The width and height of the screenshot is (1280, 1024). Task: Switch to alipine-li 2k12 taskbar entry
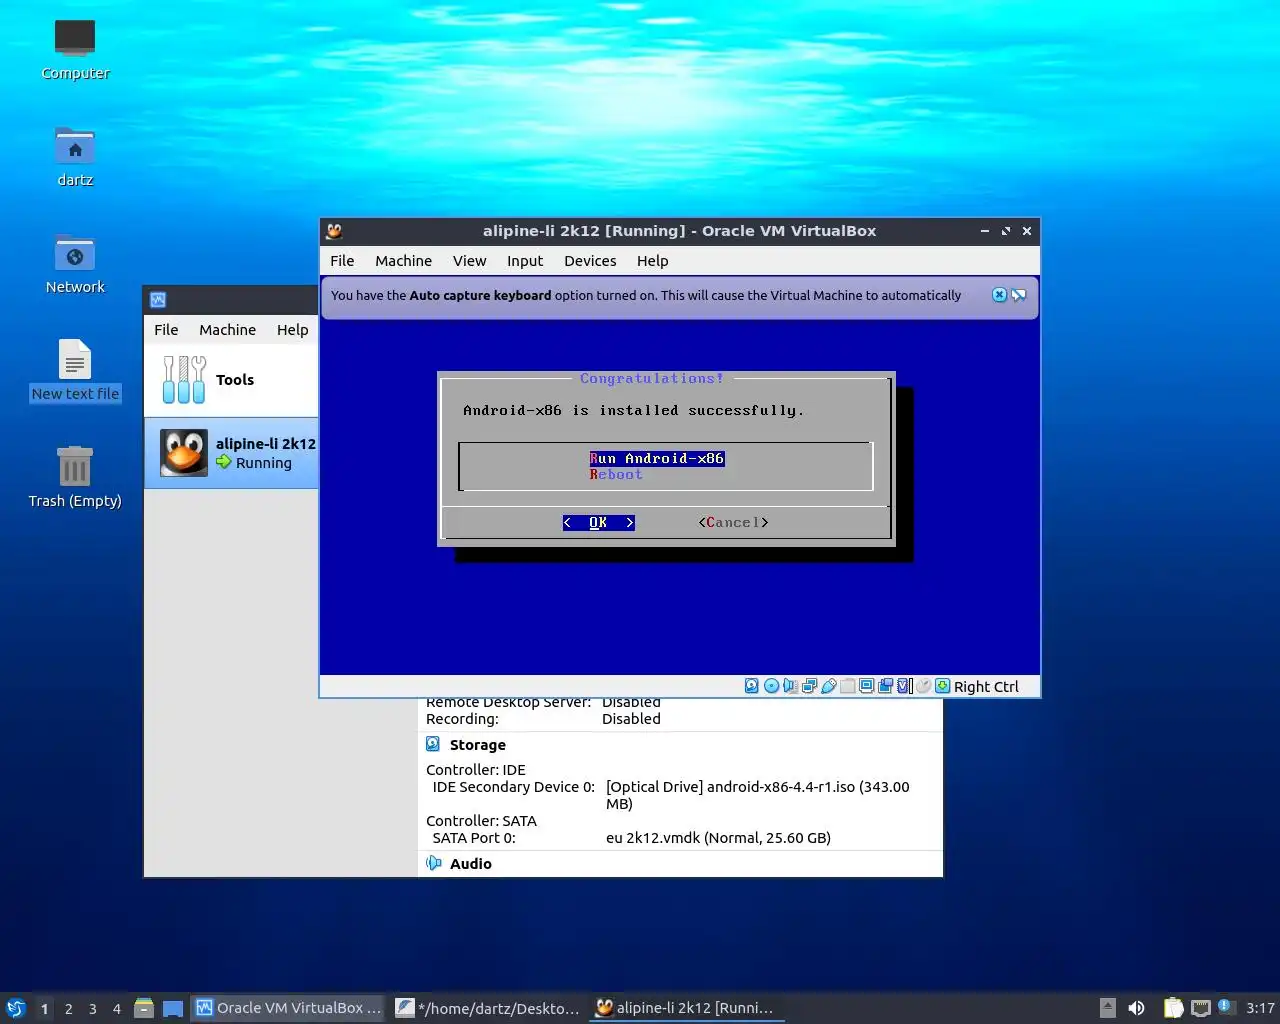pos(686,1008)
